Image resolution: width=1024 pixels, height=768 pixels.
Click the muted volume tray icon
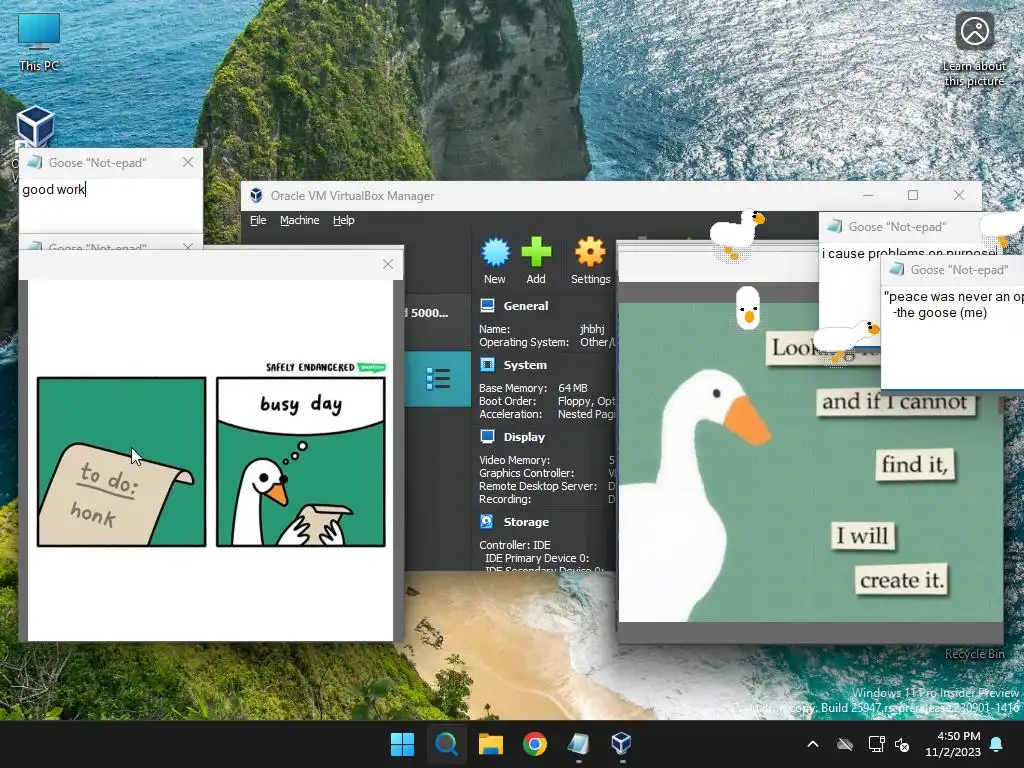point(903,744)
